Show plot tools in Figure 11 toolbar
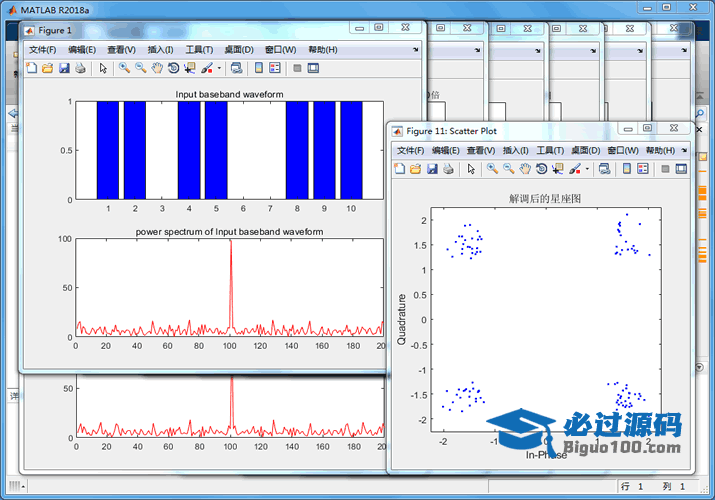The height and width of the screenshot is (500, 715). click(682, 169)
